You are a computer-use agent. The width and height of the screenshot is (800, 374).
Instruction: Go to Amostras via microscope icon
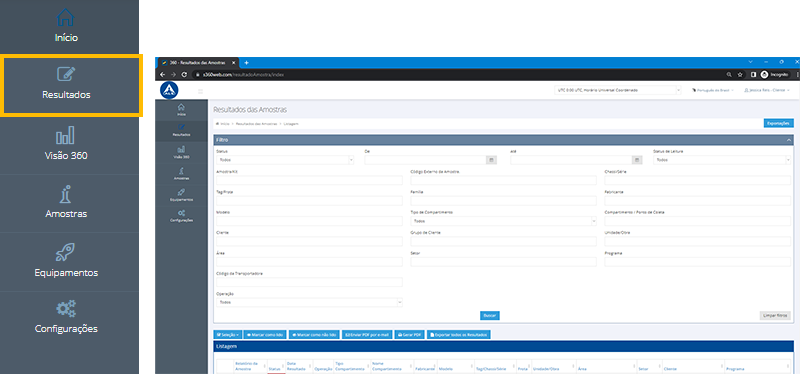click(66, 194)
